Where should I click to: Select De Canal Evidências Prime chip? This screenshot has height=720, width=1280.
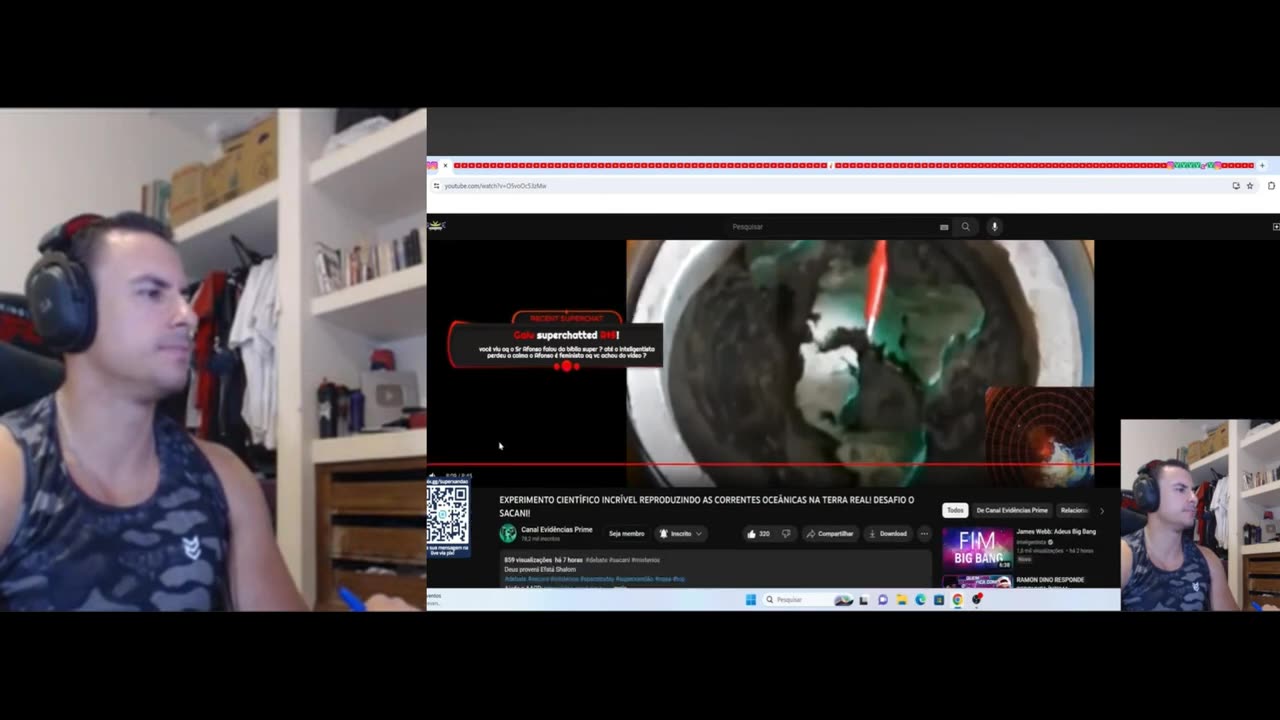point(1012,510)
